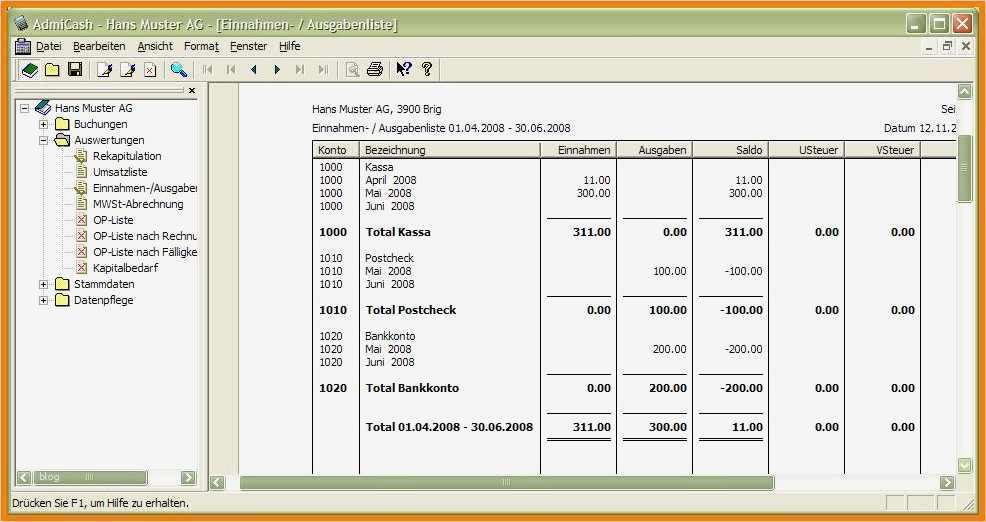
Task: Open the Rekapitulation report
Action: tap(127, 156)
